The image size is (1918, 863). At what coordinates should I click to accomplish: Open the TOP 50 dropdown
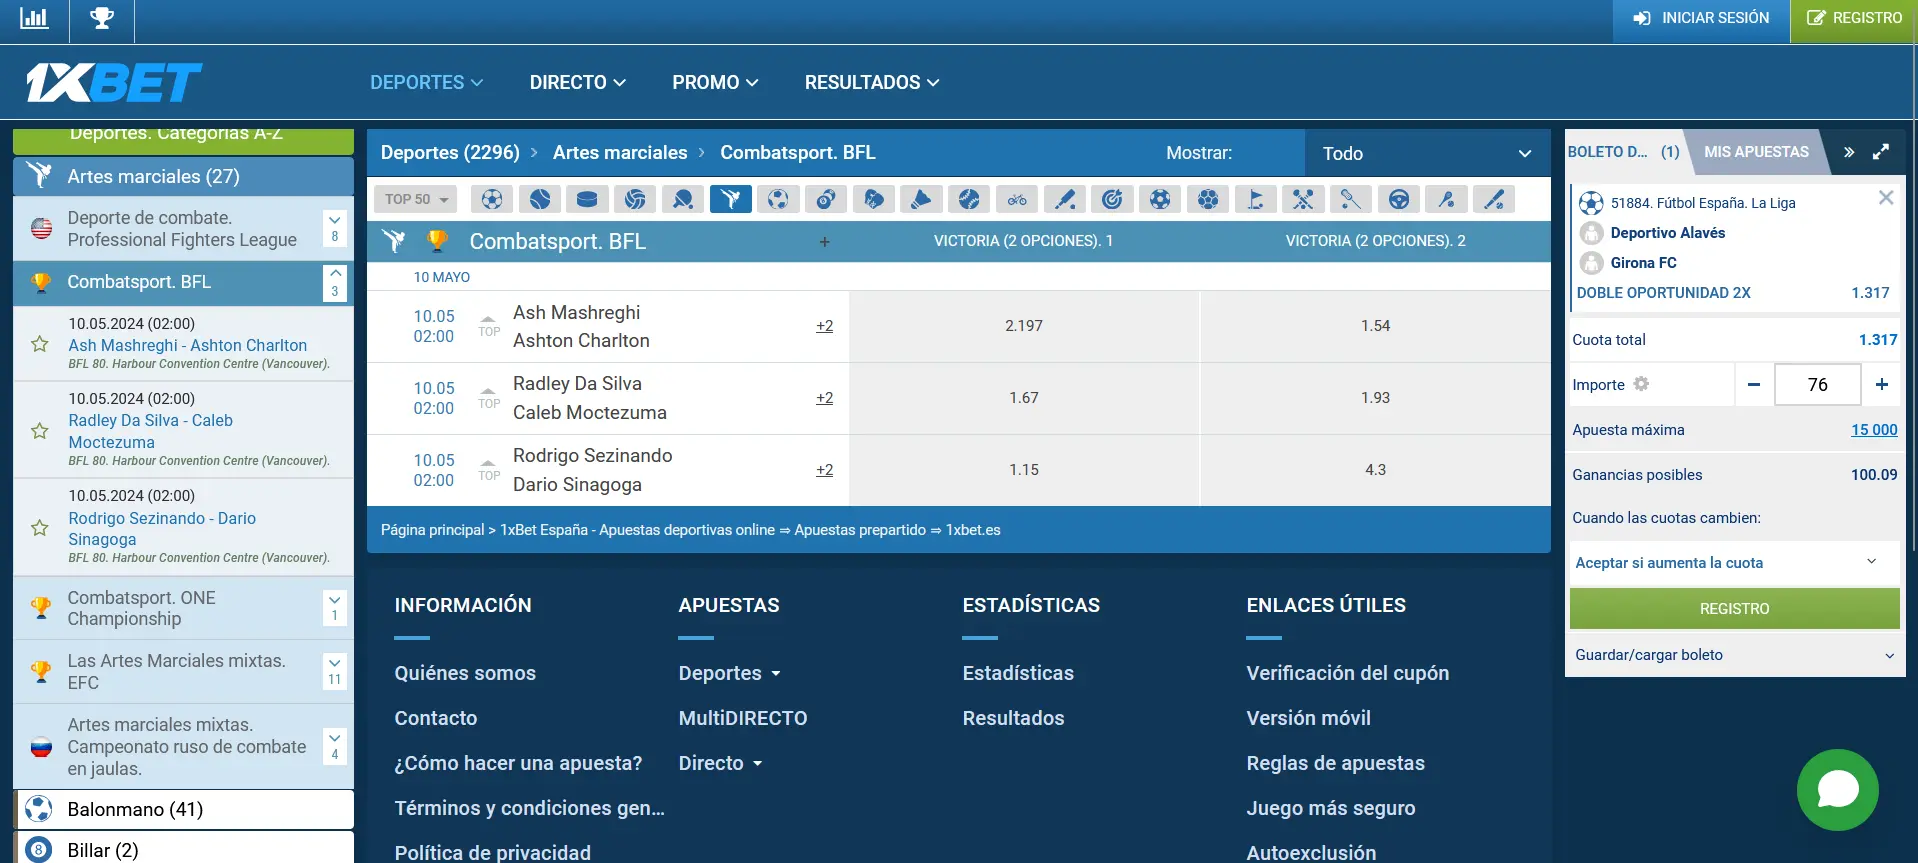tap(416, 199)
